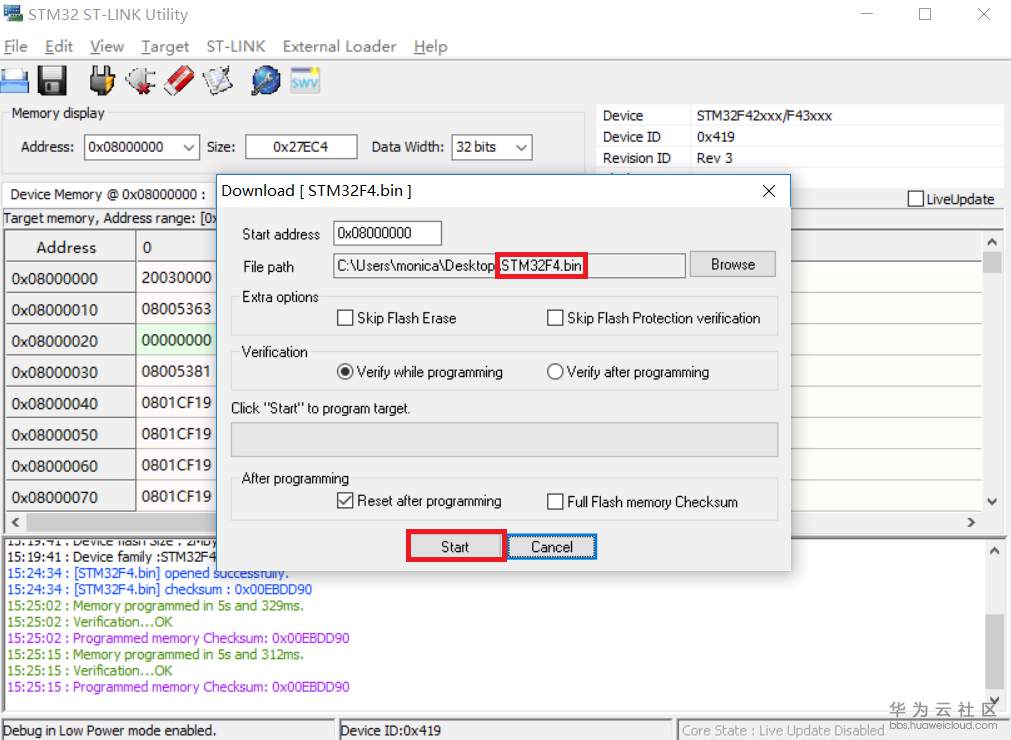The height and width of the screenshot is (740, 1011).
Task: Click log line Memory programmed in 5s and 312ms
Action: tap(155, 654)
